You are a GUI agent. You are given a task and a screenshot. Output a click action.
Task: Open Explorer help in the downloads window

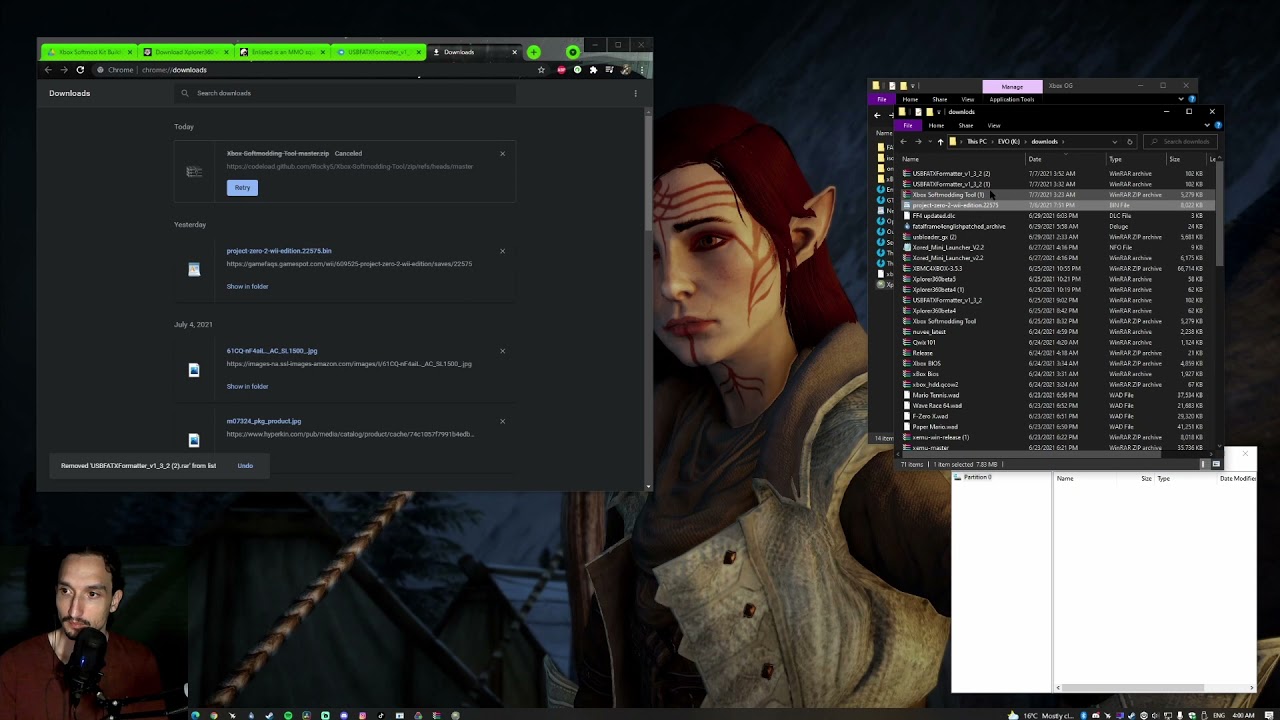click(x=1216, y=125)
